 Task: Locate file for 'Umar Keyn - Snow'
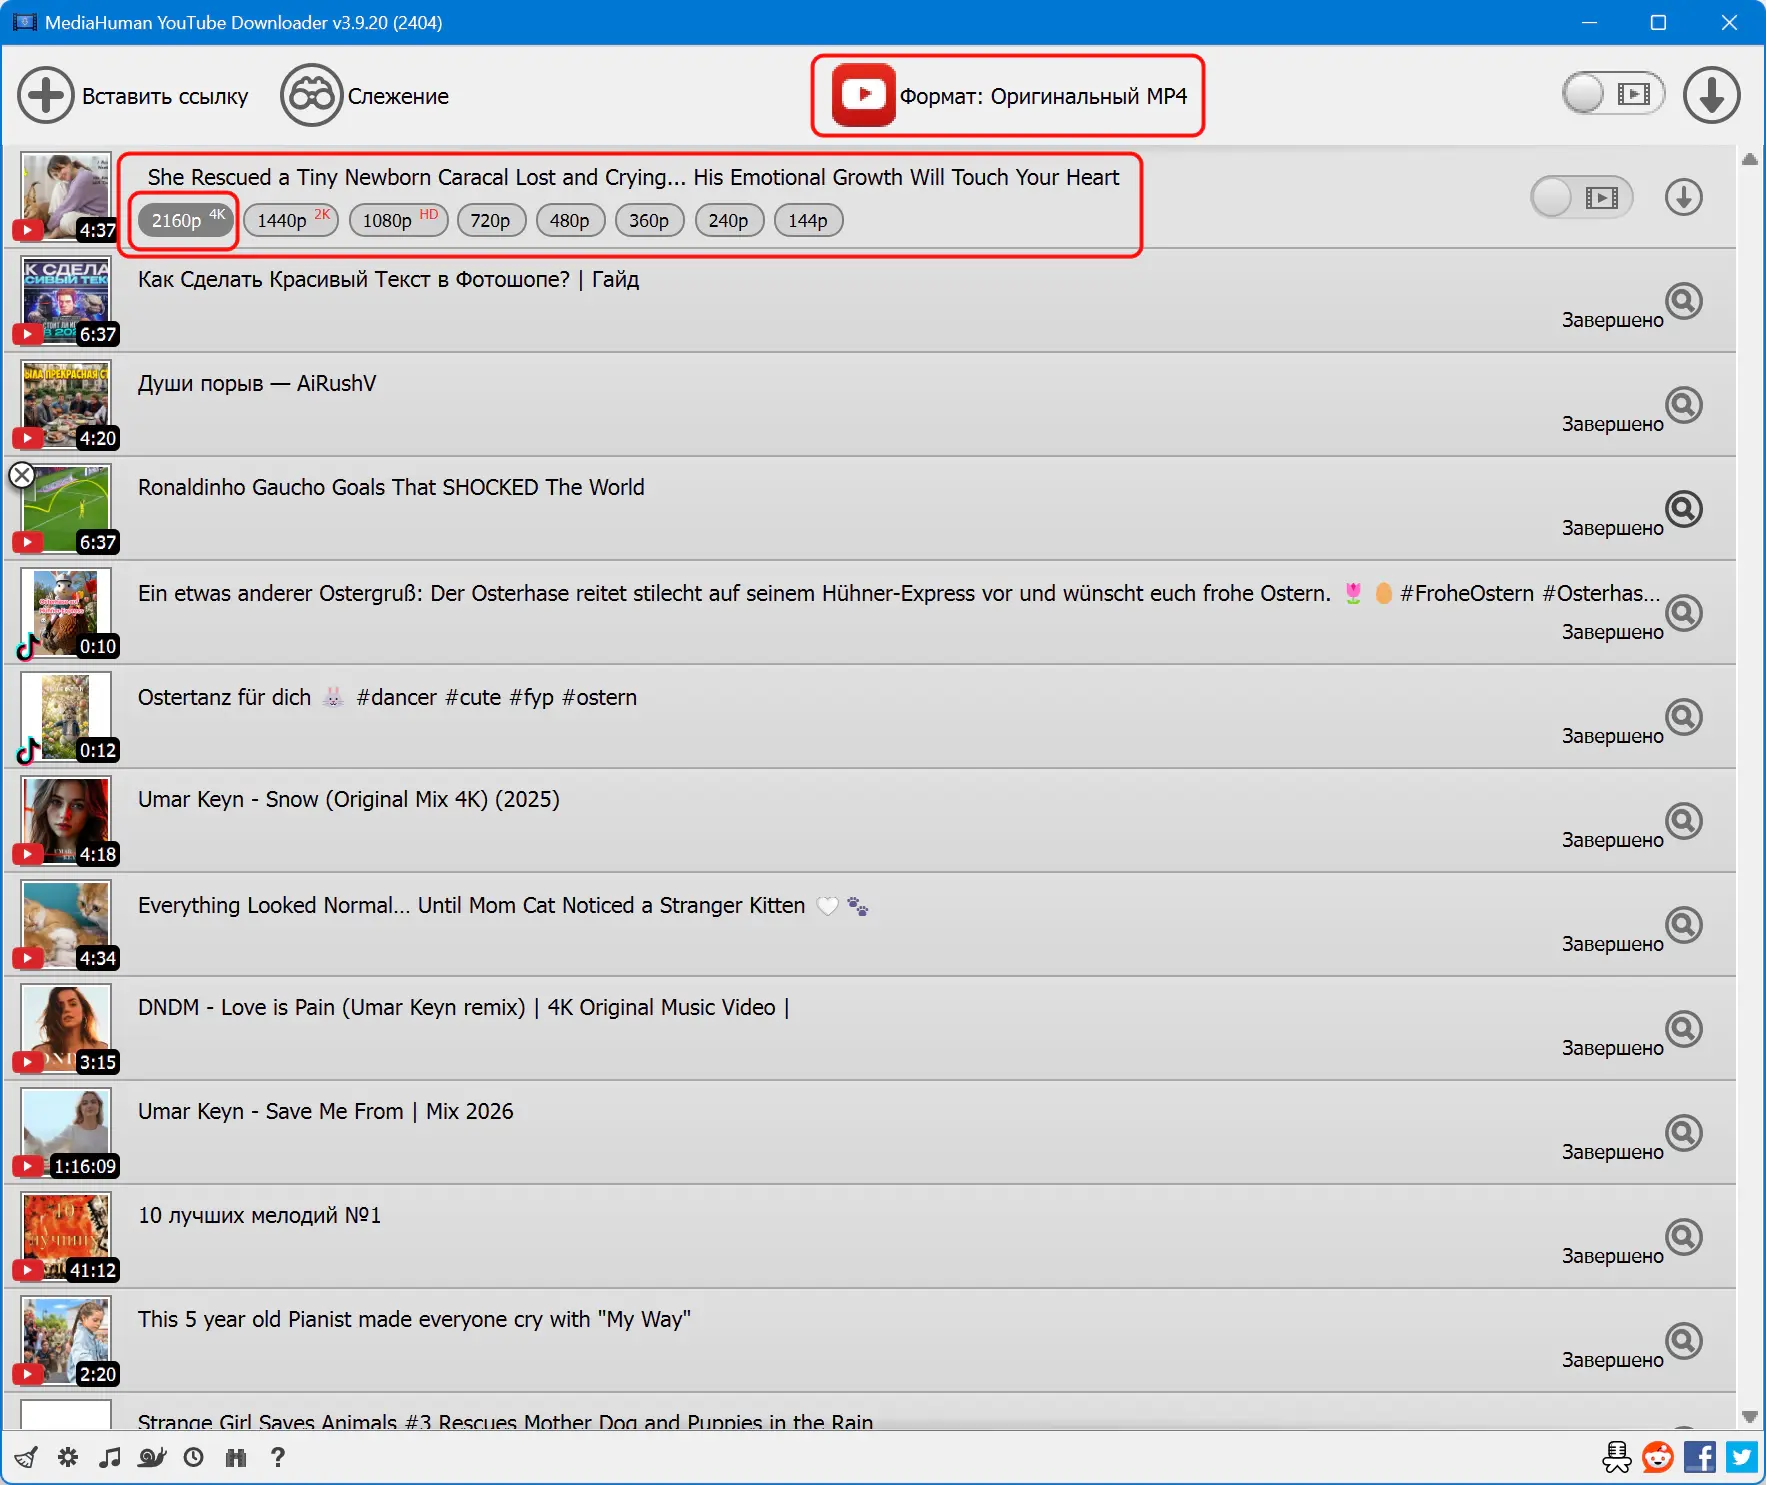1684,821
